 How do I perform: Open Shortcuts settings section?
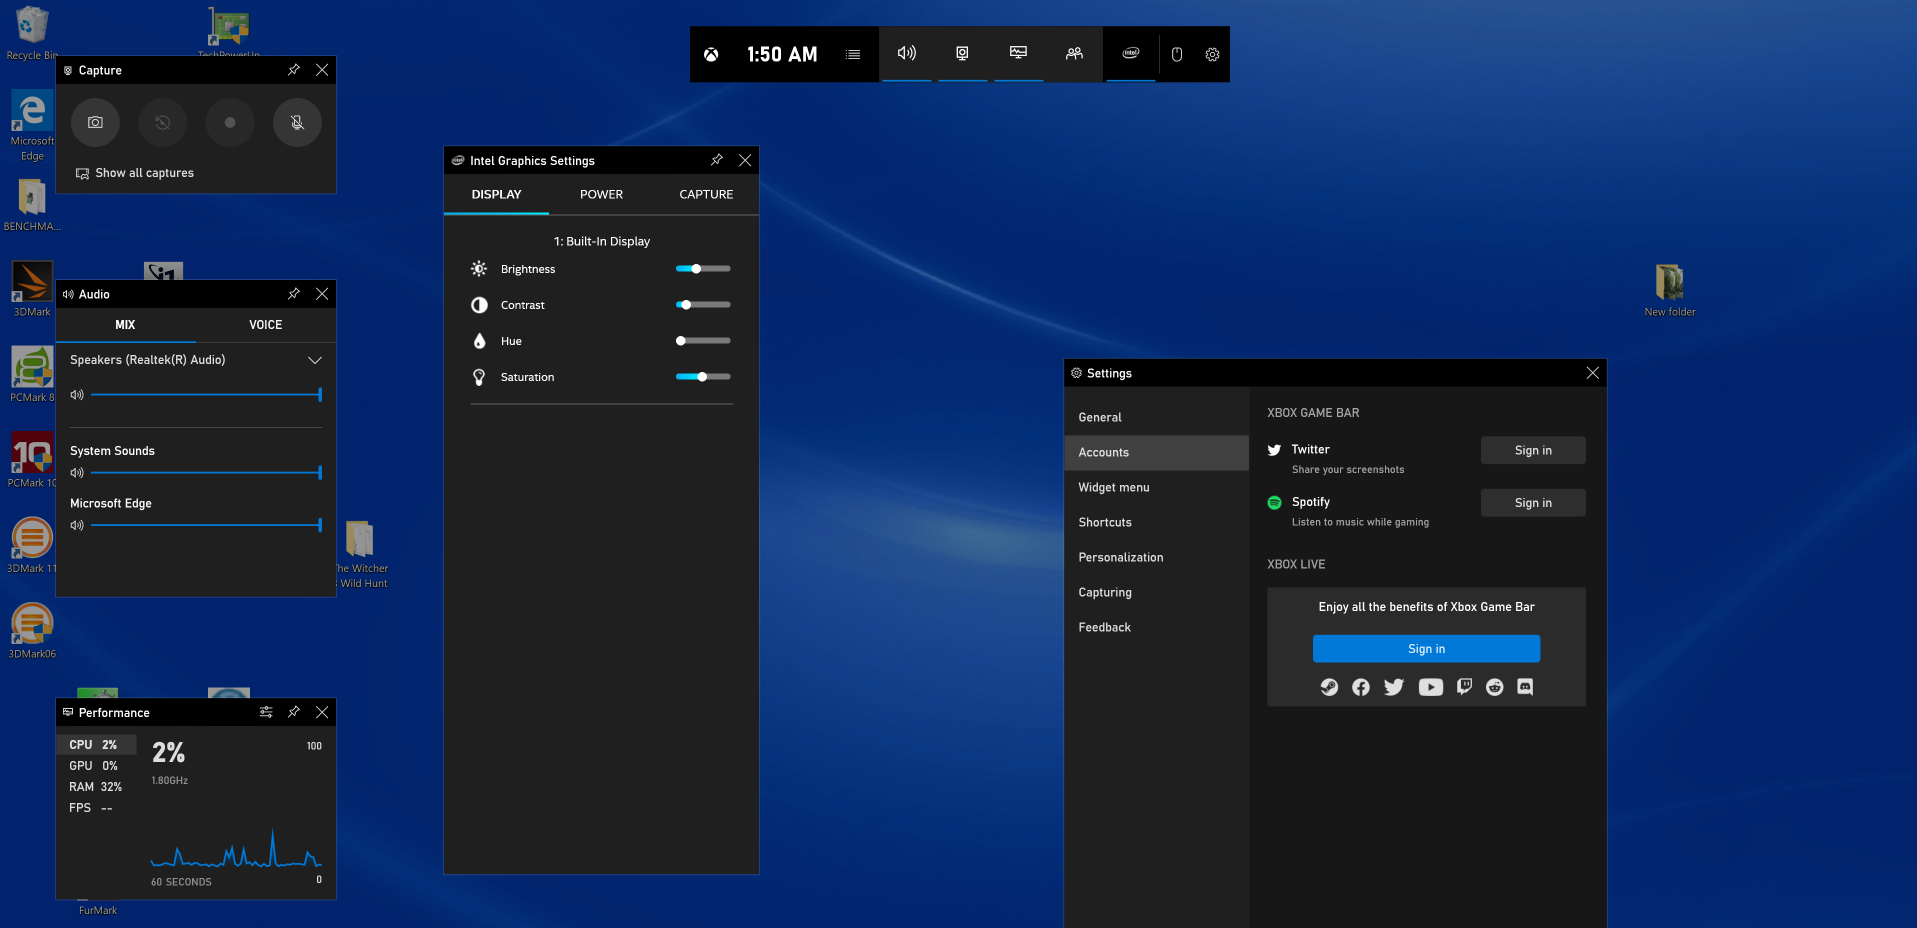[x=1157, y=522]
